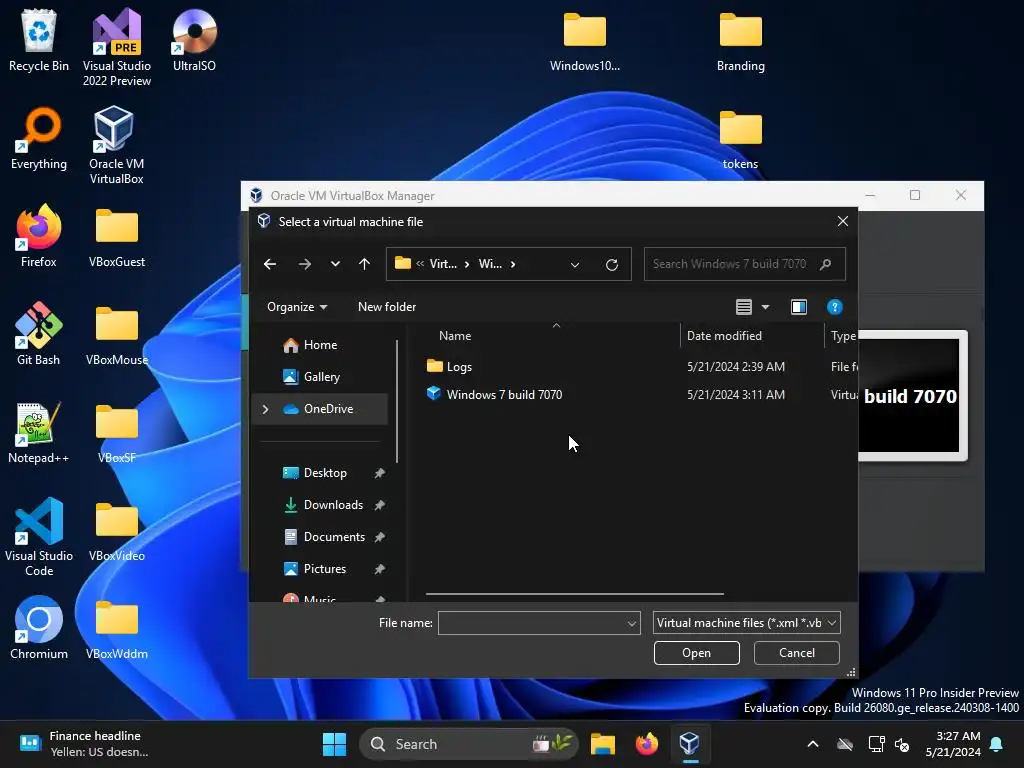
Task: Refresh the current folder listing
Action: (x=612, y=264)
